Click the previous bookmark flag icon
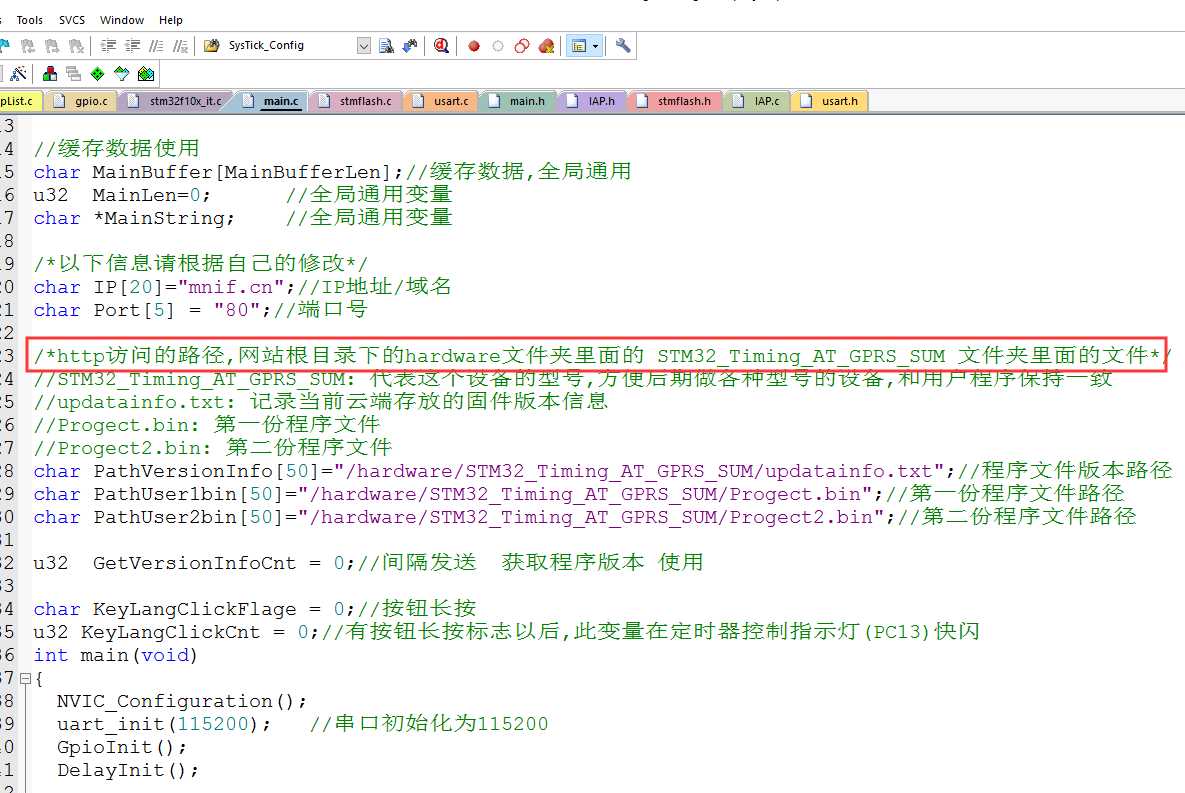The height and width of the screenshot is (793, 1185). click(x=28, y=46)
